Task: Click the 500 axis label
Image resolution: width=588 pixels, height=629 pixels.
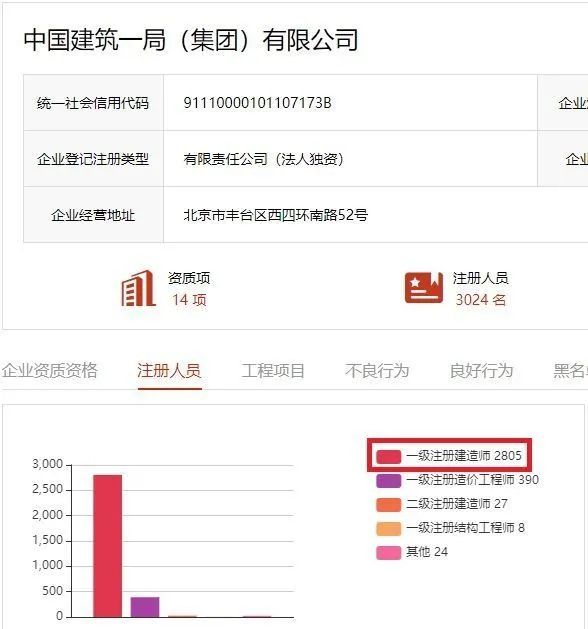Action: (53, 591)
